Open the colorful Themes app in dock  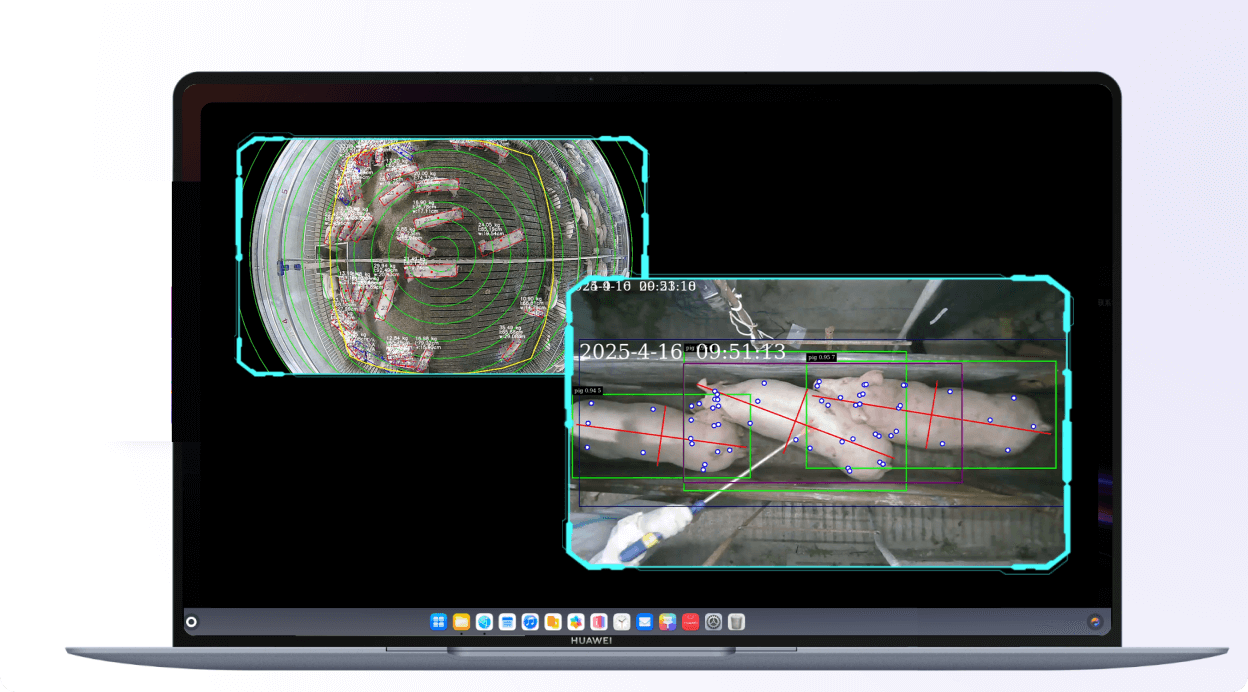(x=667, y=622)
